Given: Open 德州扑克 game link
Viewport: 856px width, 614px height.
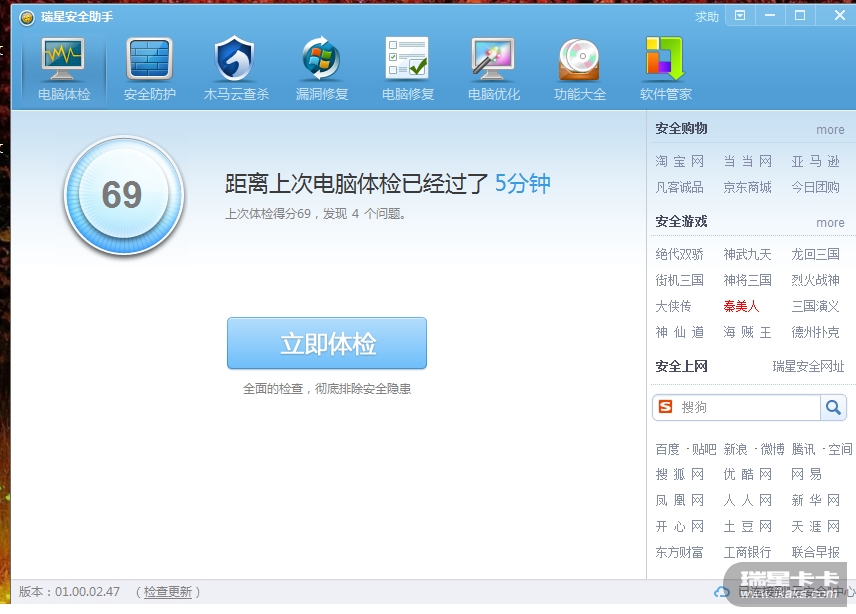Looking at the screenshot, I should pos(816,332).
